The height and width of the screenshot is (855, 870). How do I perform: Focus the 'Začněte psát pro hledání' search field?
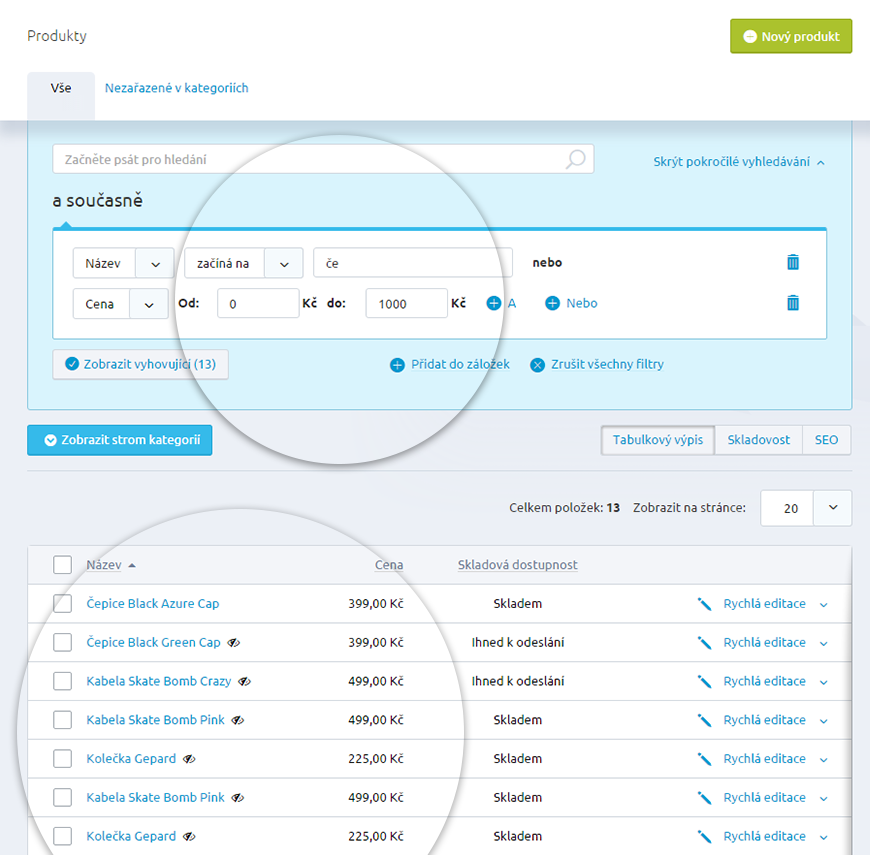(323, 159)
